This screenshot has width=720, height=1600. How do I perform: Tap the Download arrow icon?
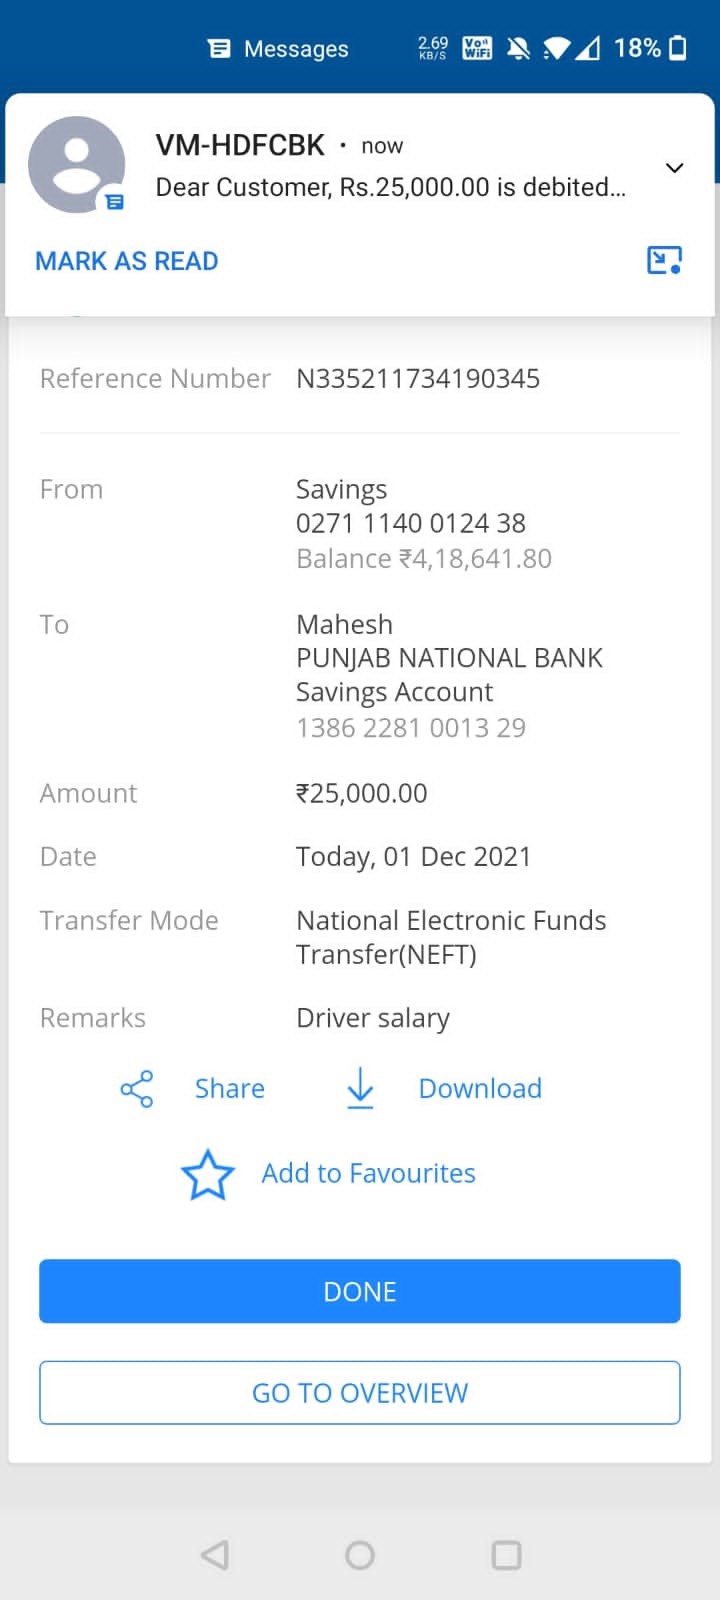360,1088
